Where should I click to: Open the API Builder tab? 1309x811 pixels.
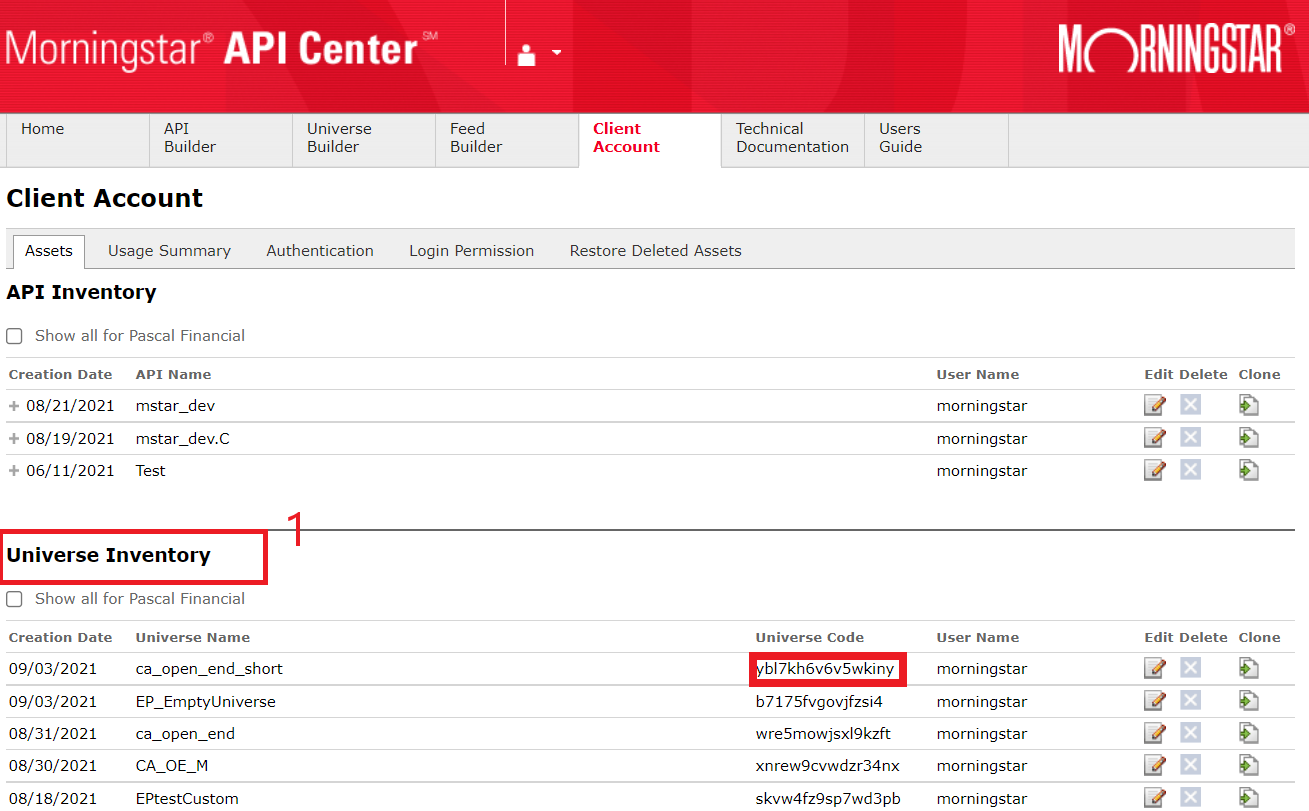click(x=221, y=140)
